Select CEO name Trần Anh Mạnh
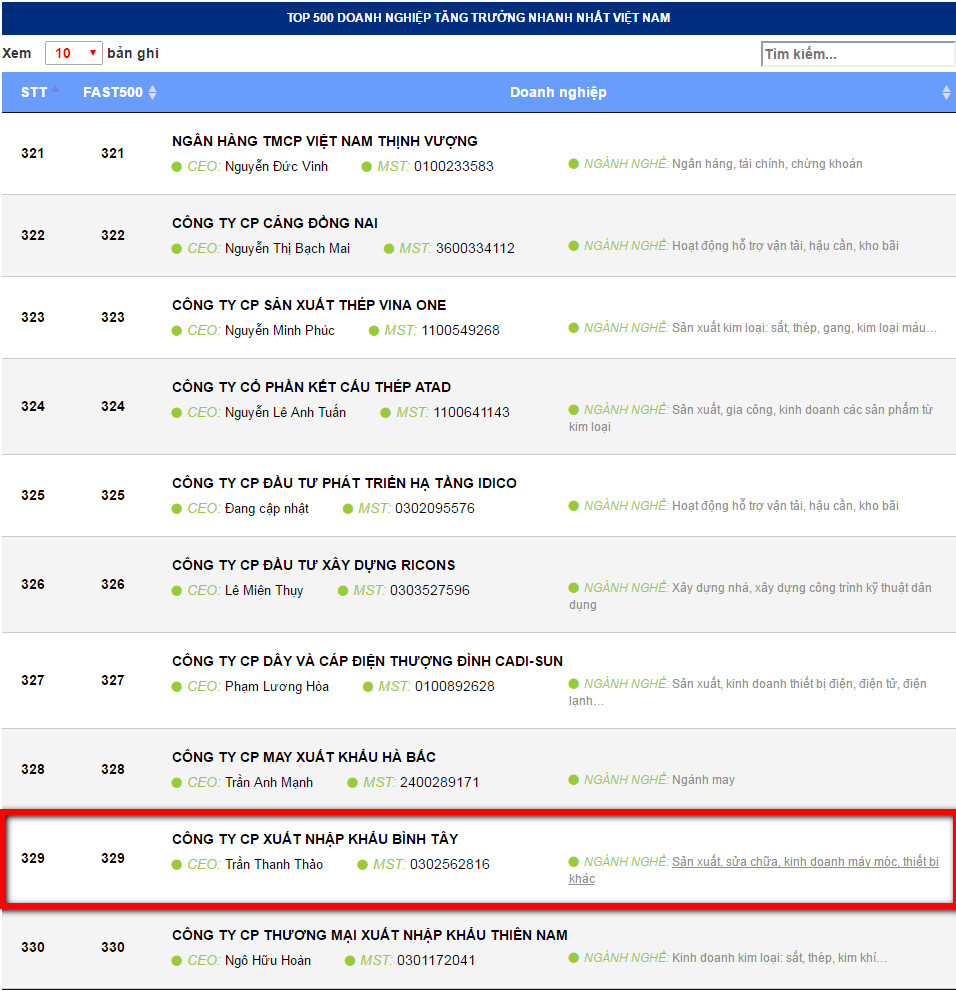The width and height of the screenshot is (956, 991). tap(269, 784)
